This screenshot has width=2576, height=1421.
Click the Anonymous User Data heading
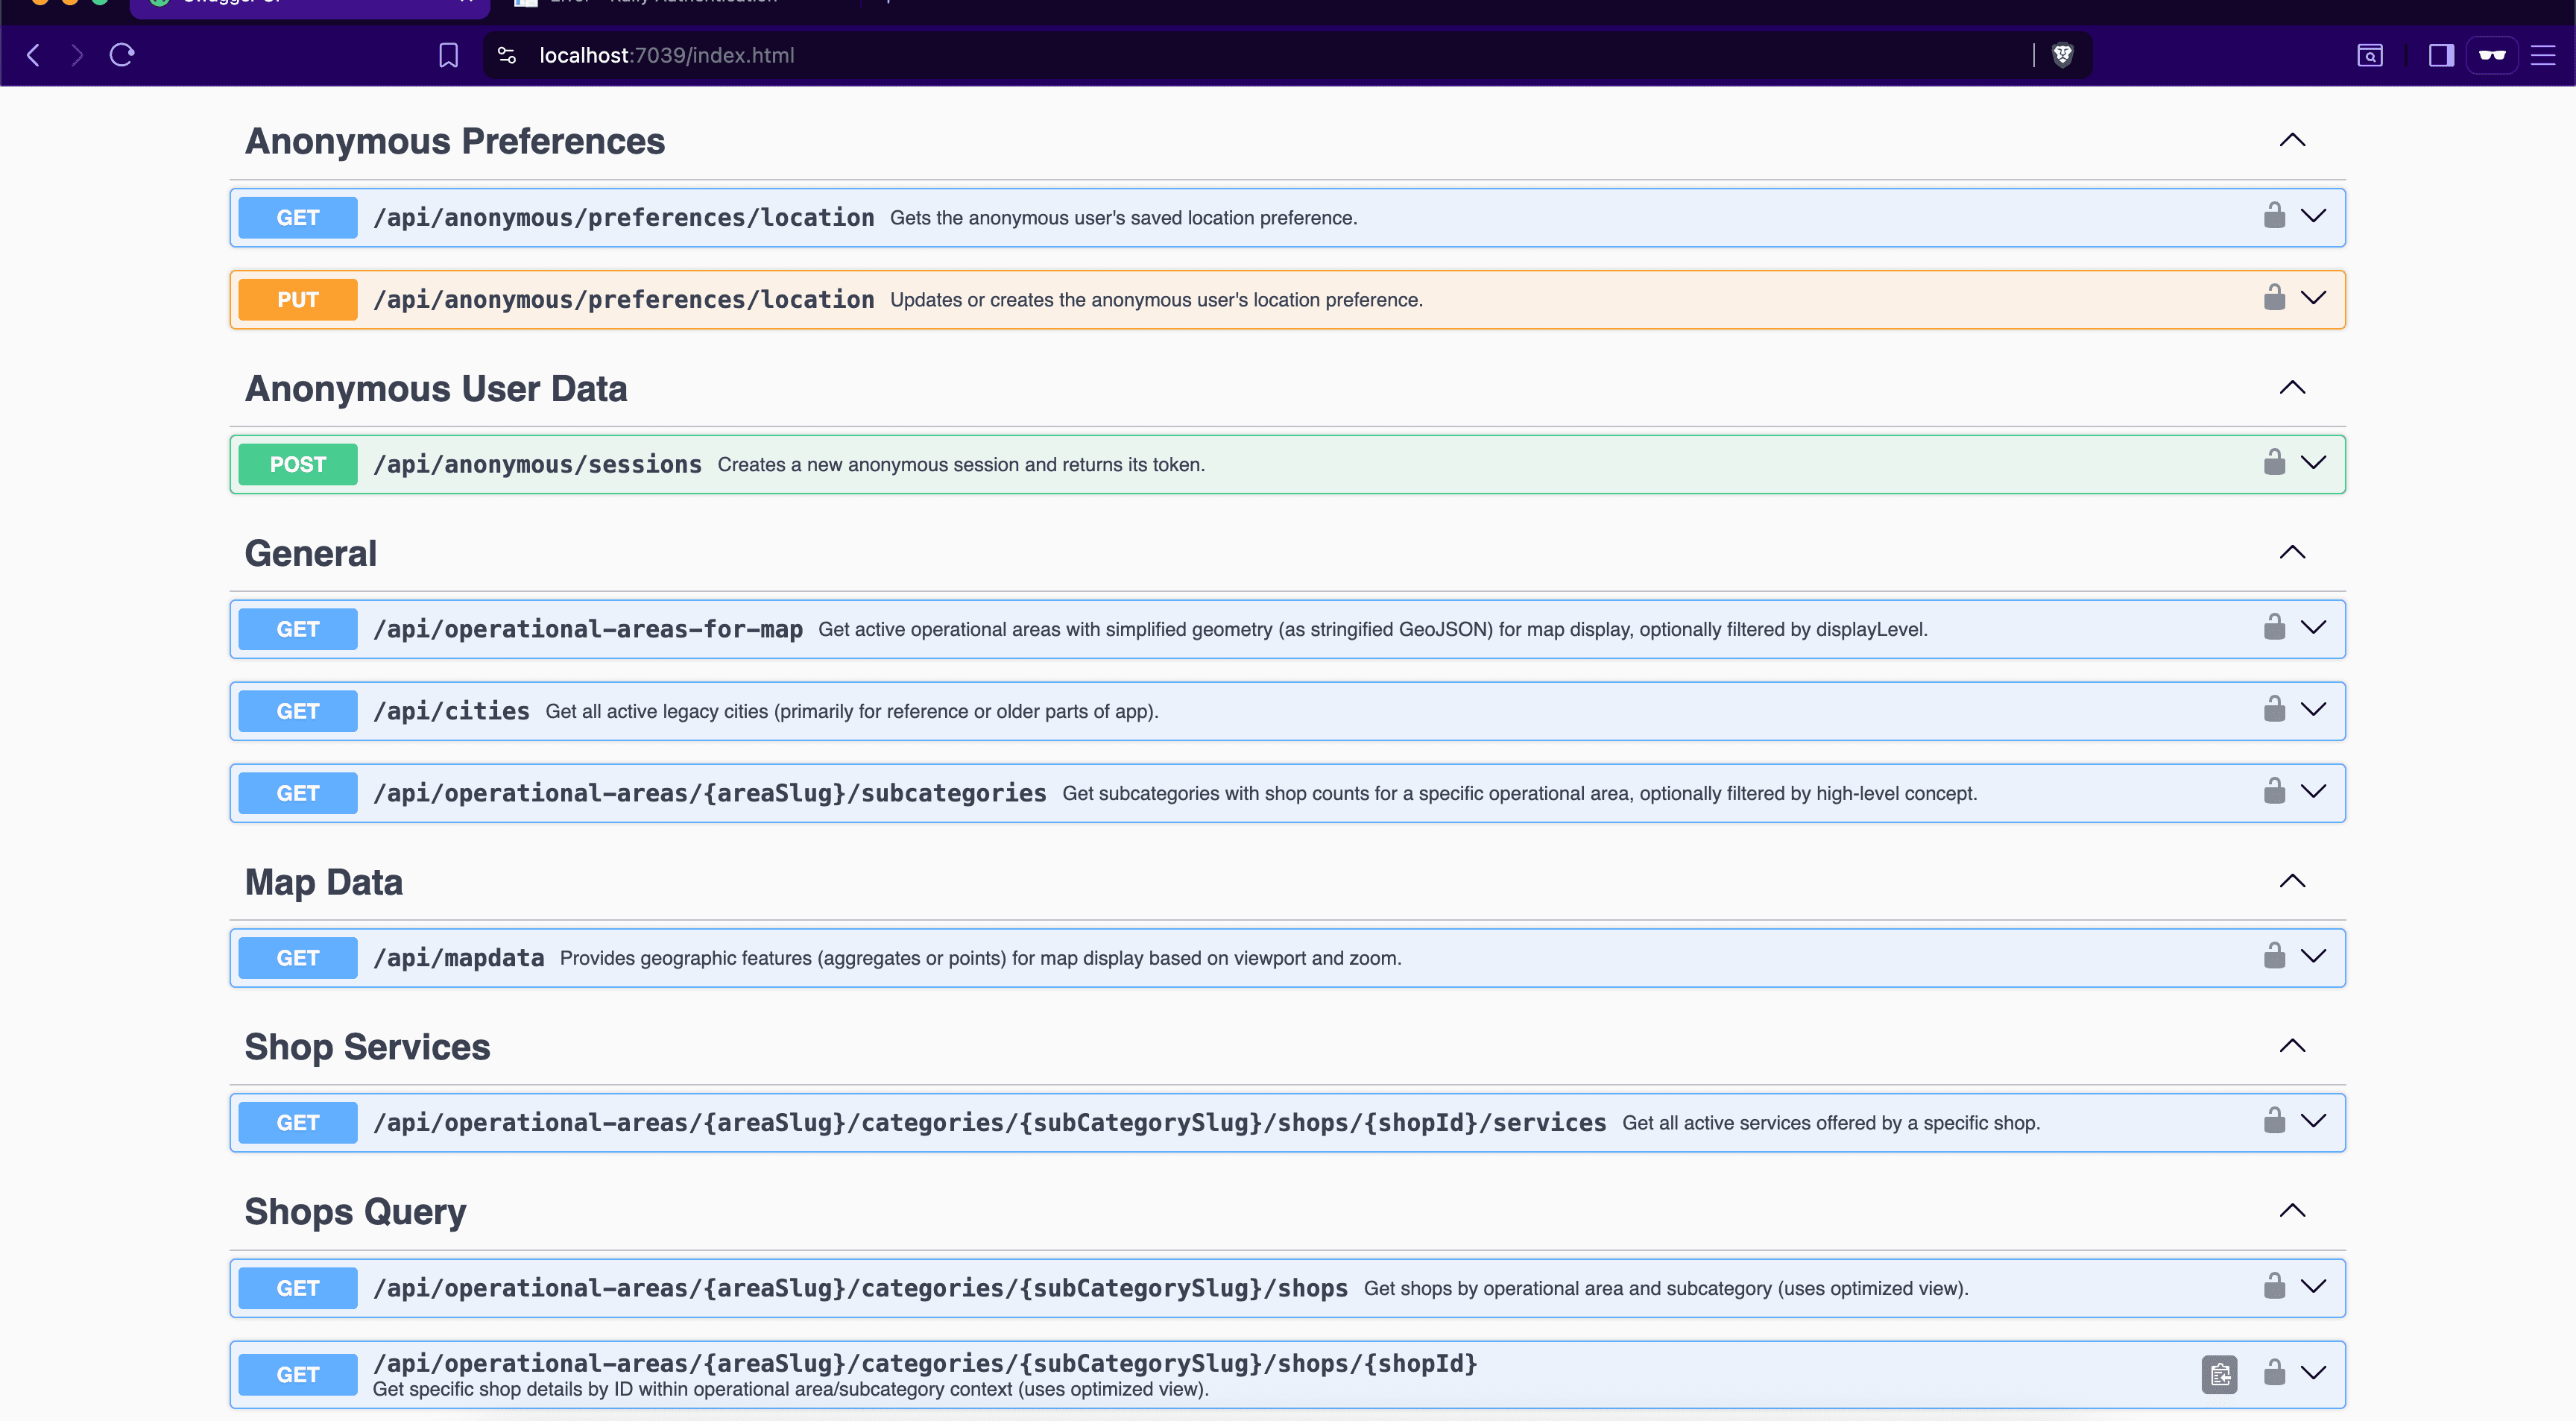coord(436,388)
